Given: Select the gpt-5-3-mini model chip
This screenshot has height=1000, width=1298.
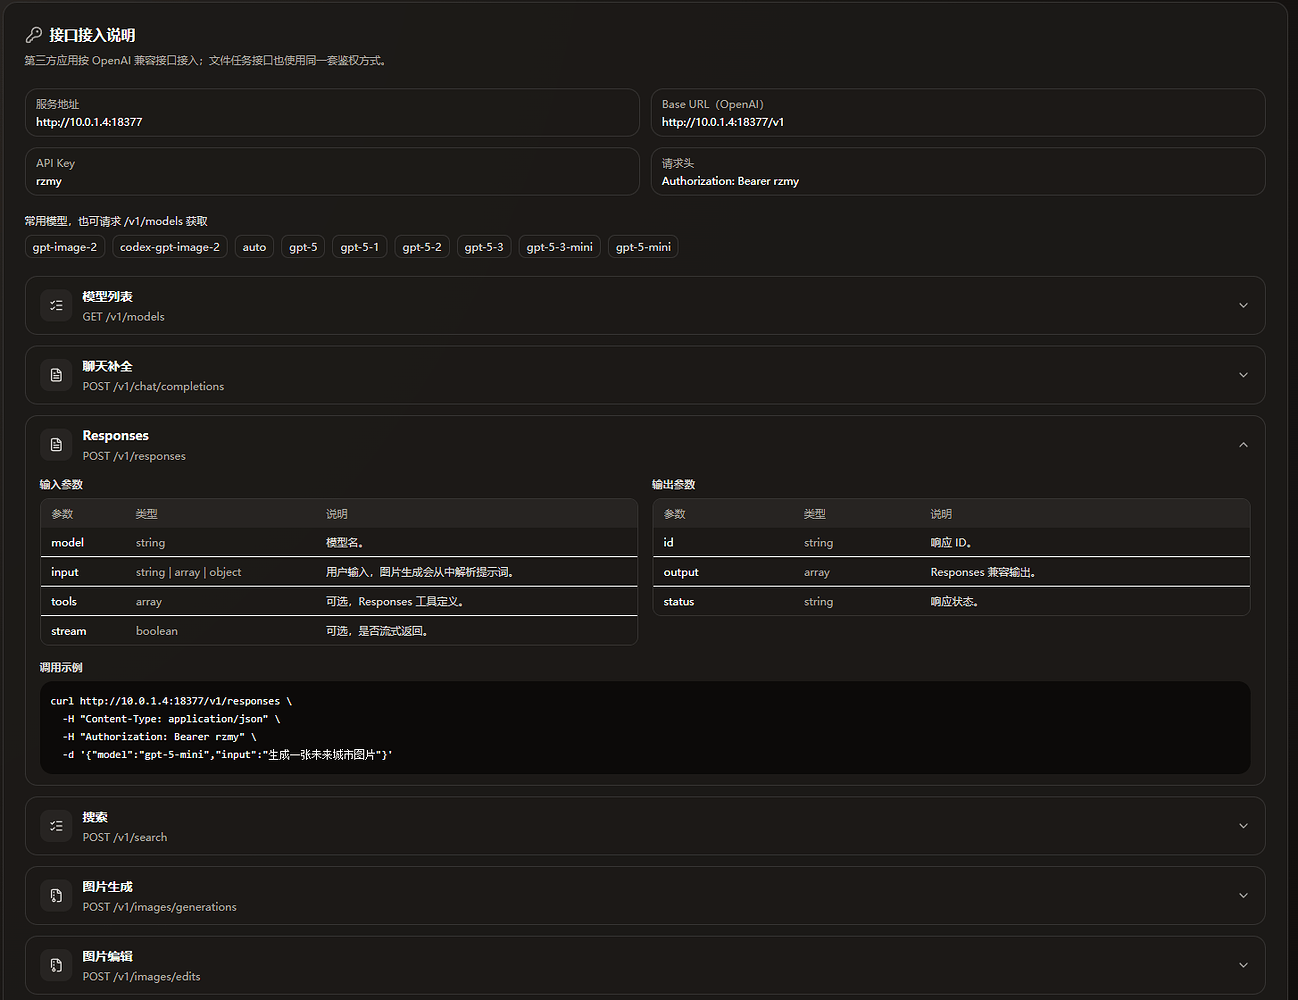Looking at the screenshot, I should (x=560, y=247).
